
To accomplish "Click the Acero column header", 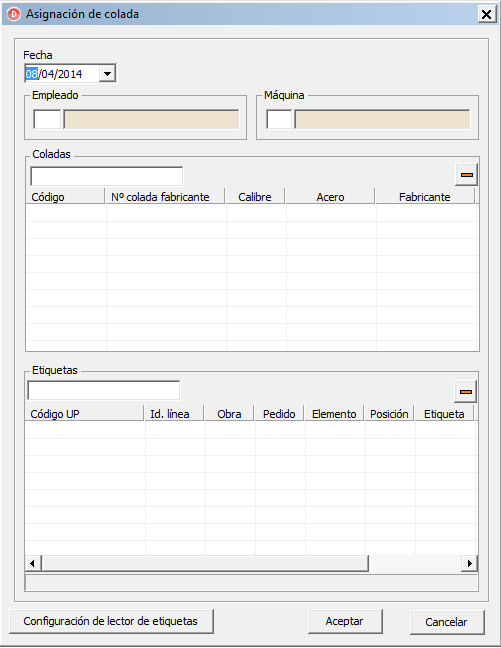I will [330, 197].
